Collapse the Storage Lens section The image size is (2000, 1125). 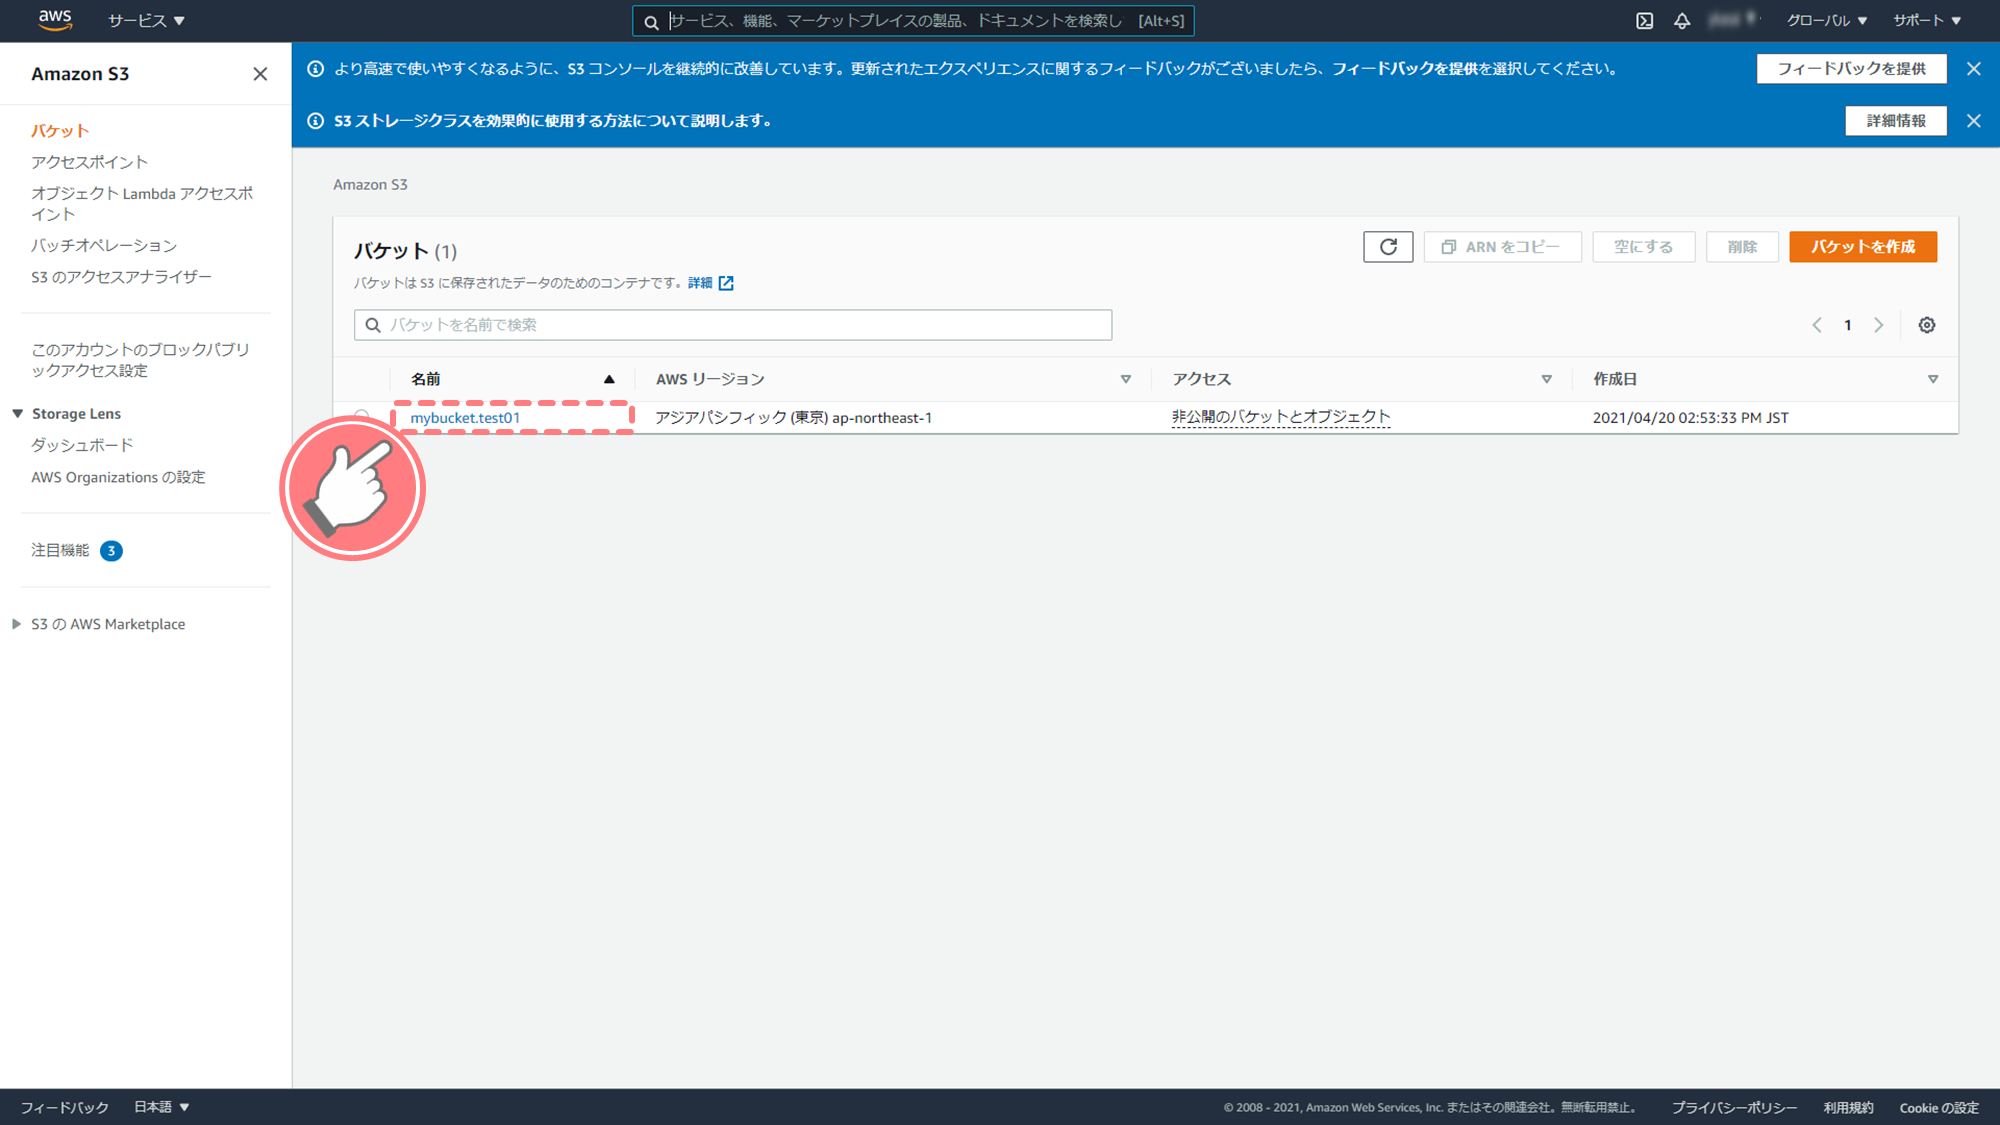[x=17, y=414]
